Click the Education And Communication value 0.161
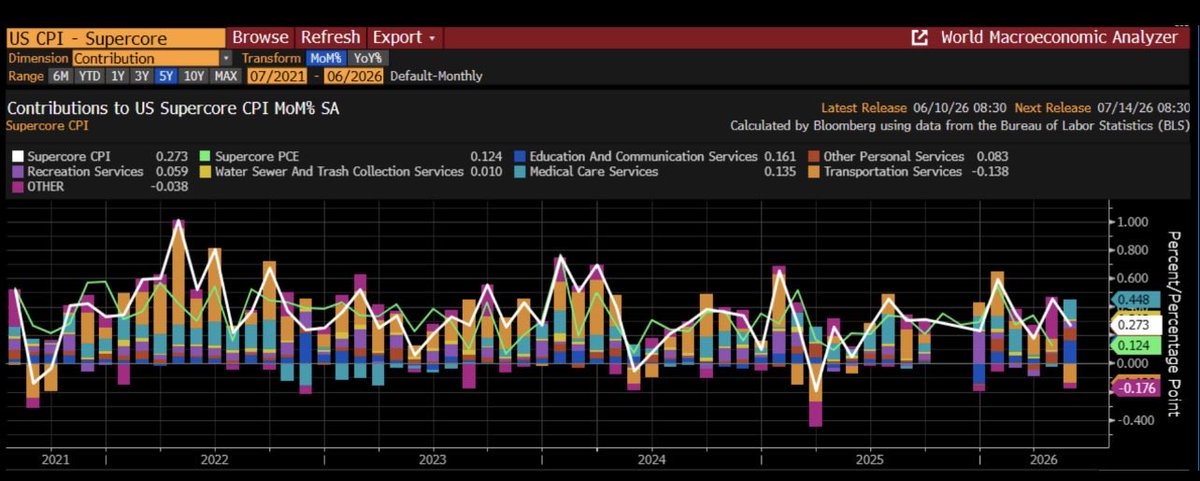Image resolution: width=1200 pixels, height=481 pixels. [781, 157]
